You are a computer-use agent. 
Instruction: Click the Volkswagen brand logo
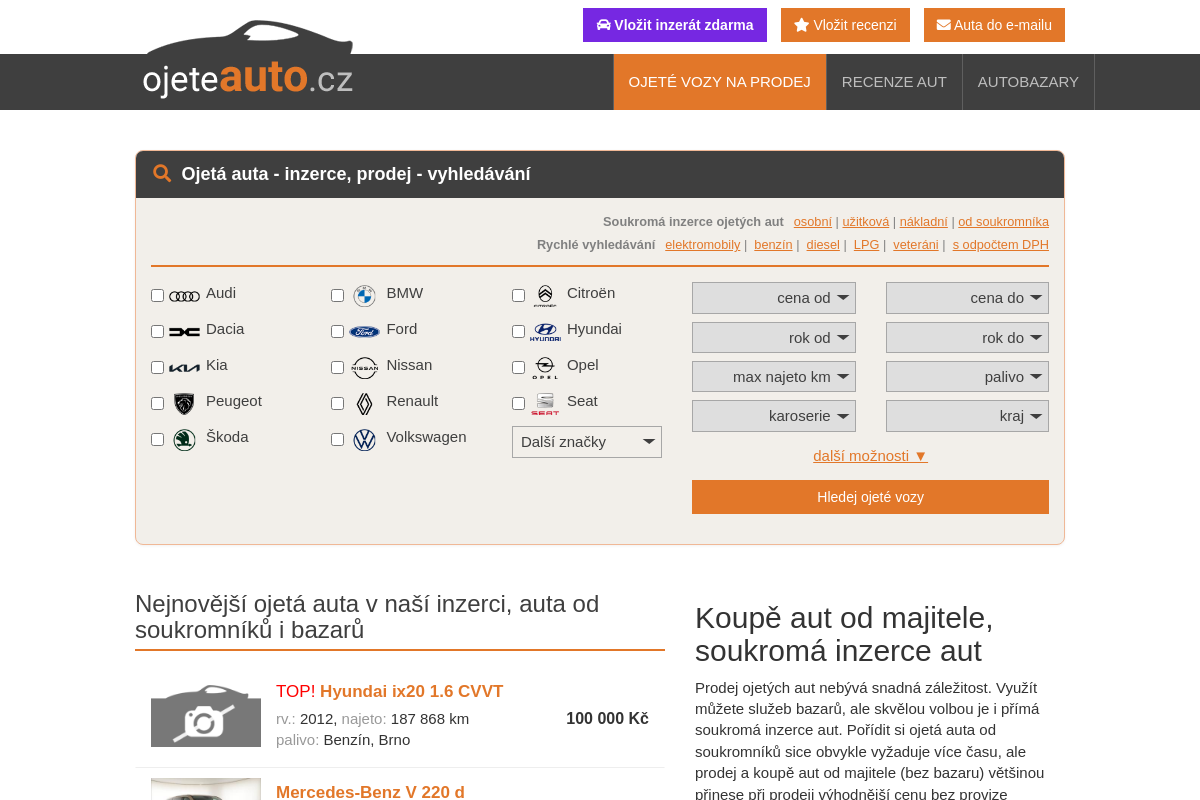click(x=365, y=439)
